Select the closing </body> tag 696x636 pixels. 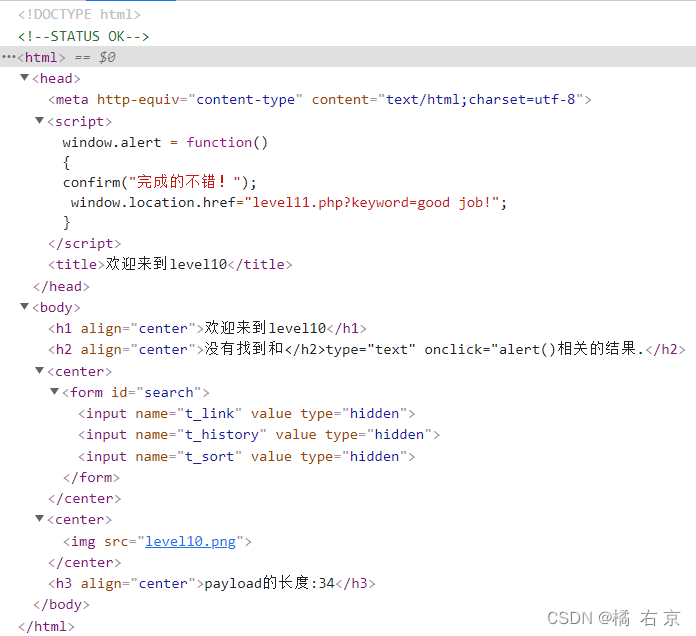click(x=61, y=604)
